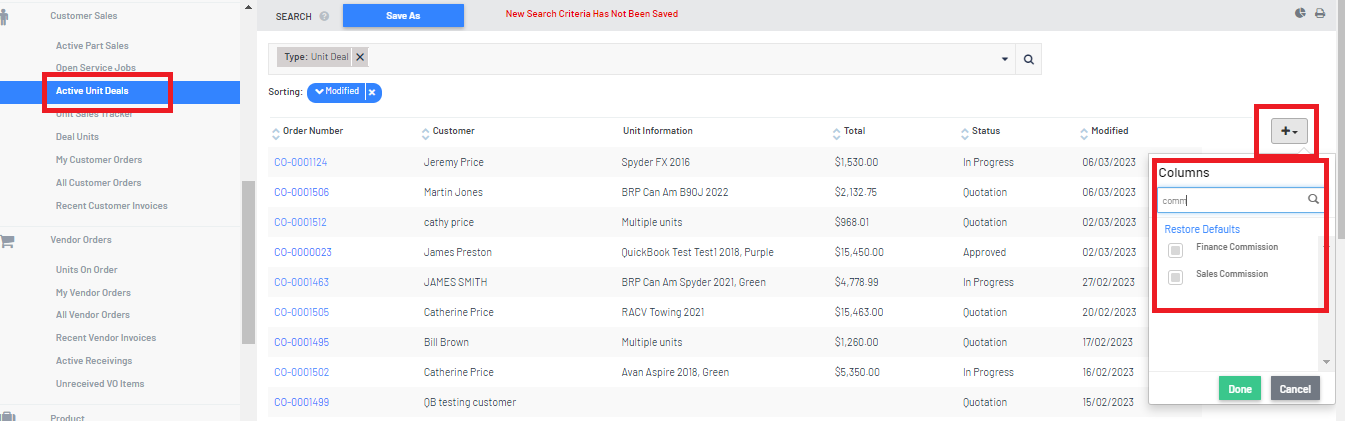The image size is (1345, 421).
Task: Open the add columns plus dropdown
Action: coord(1289,131)
